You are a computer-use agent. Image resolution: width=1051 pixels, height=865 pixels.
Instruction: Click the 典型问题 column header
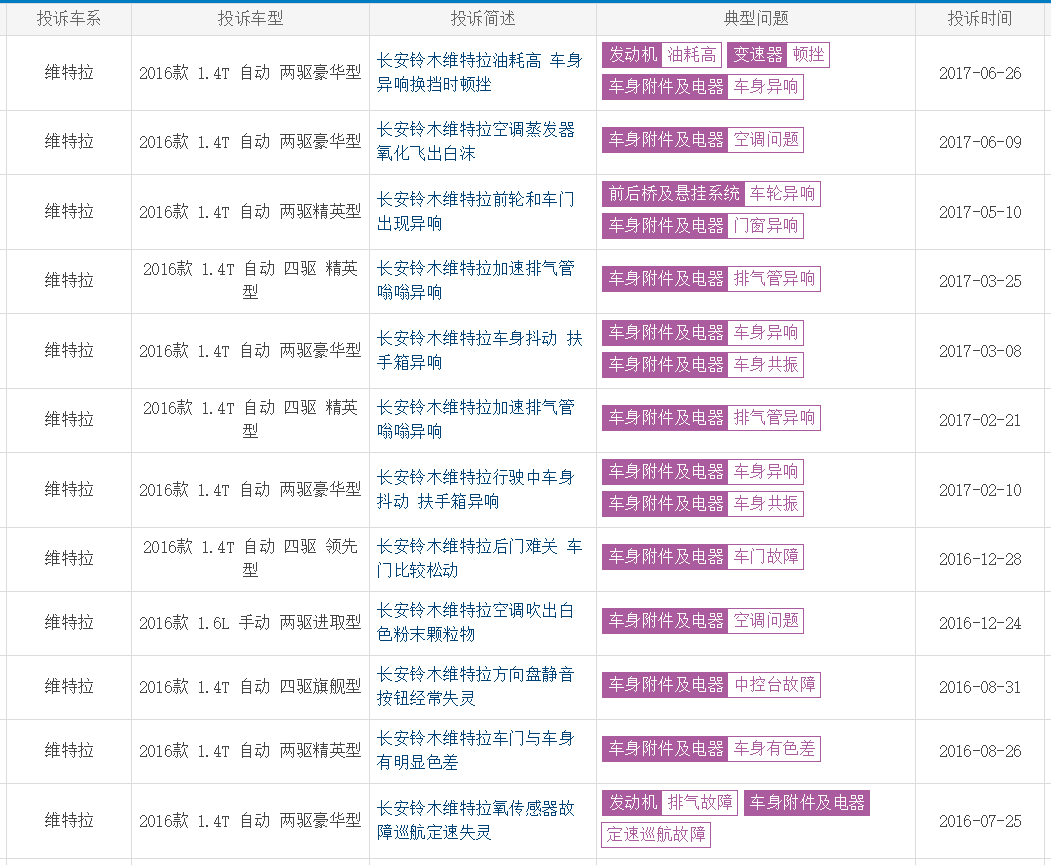point(756,19)
